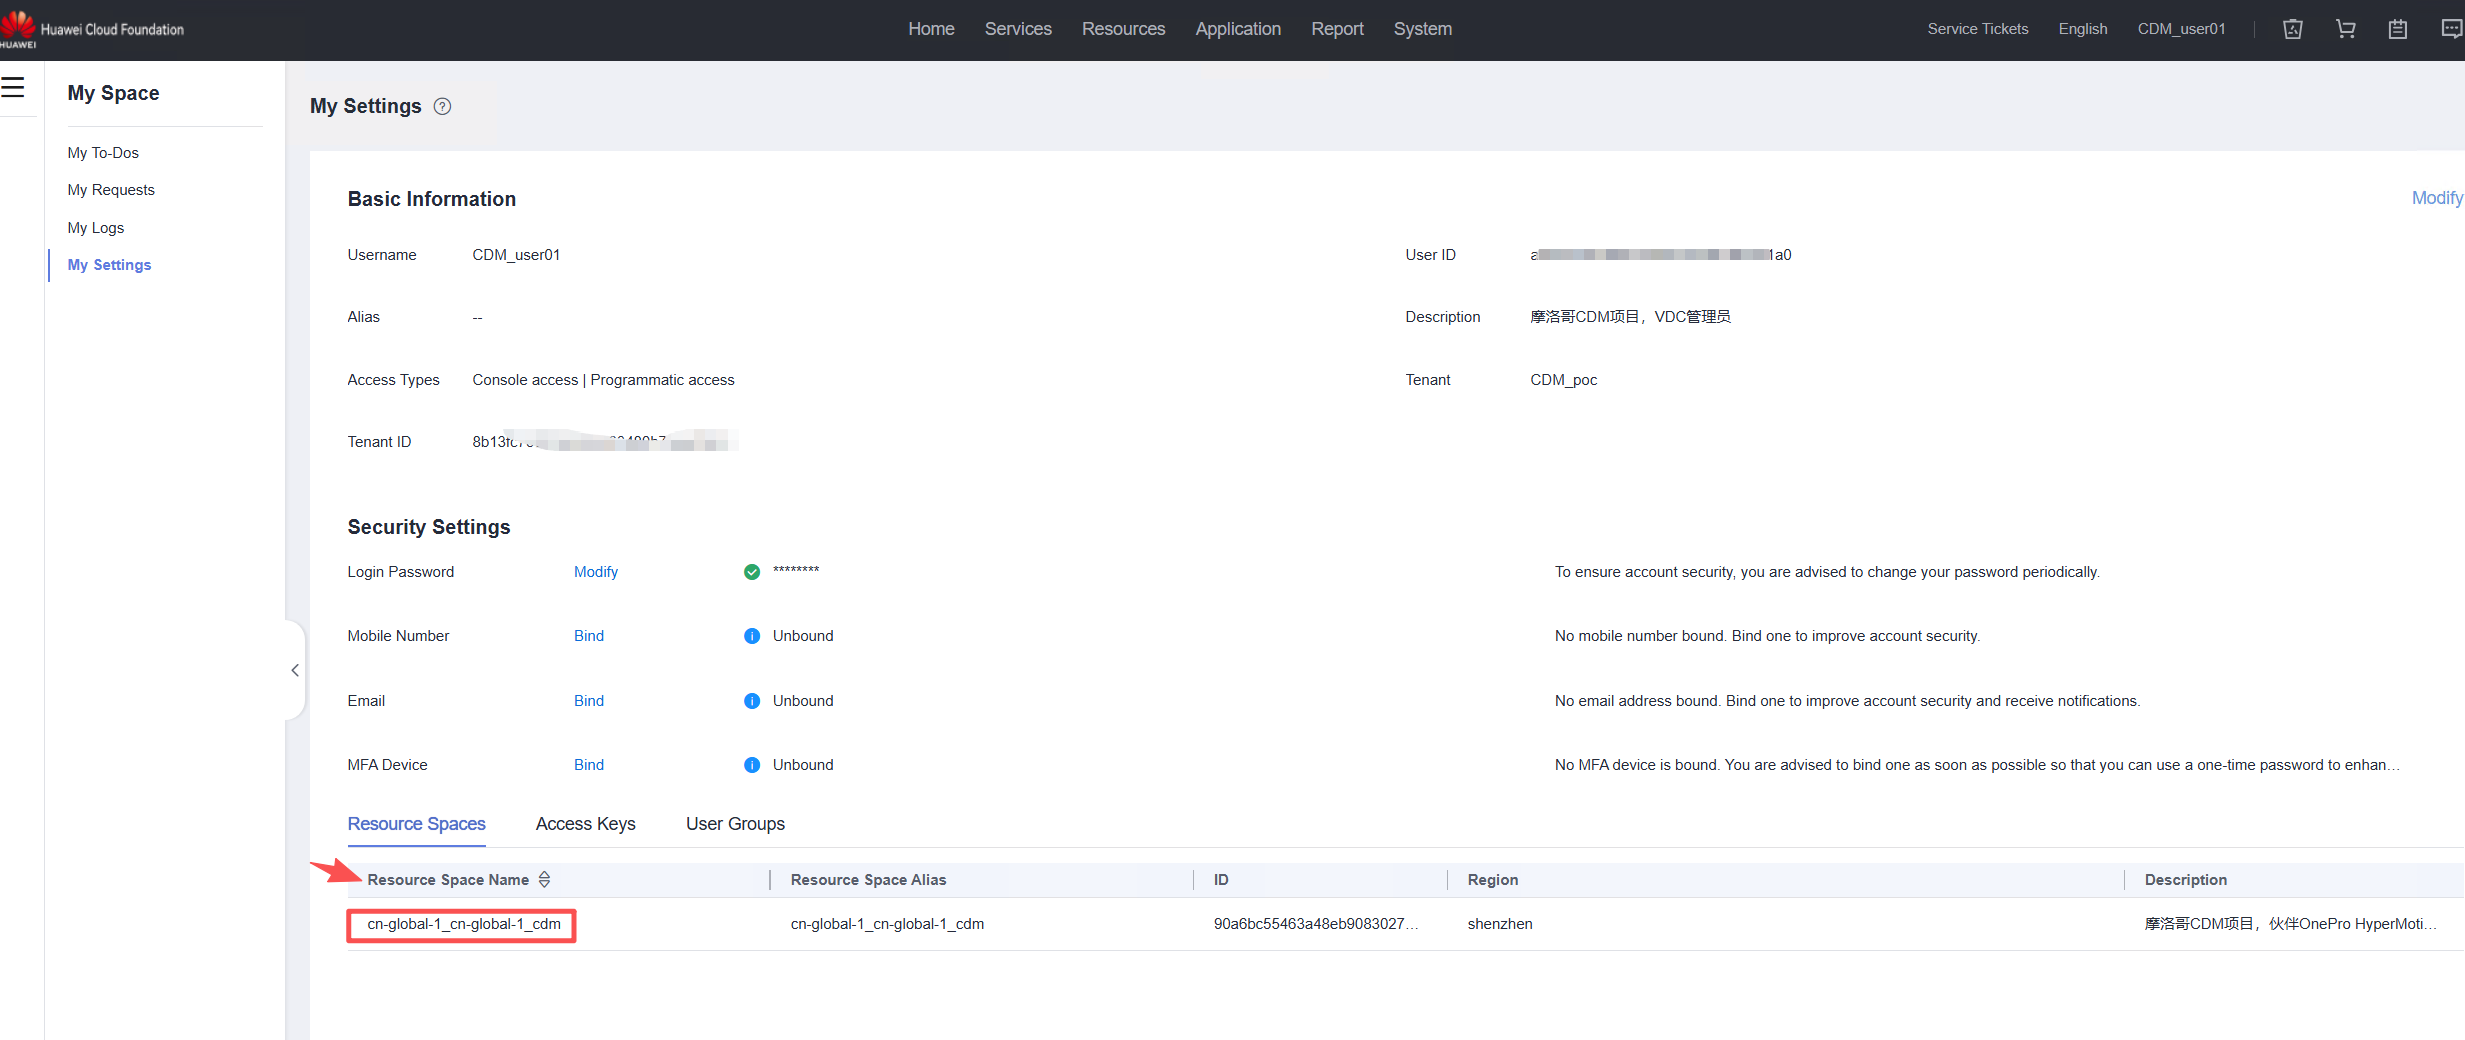Open the message chat icon in header

(x=2451, y=29)
